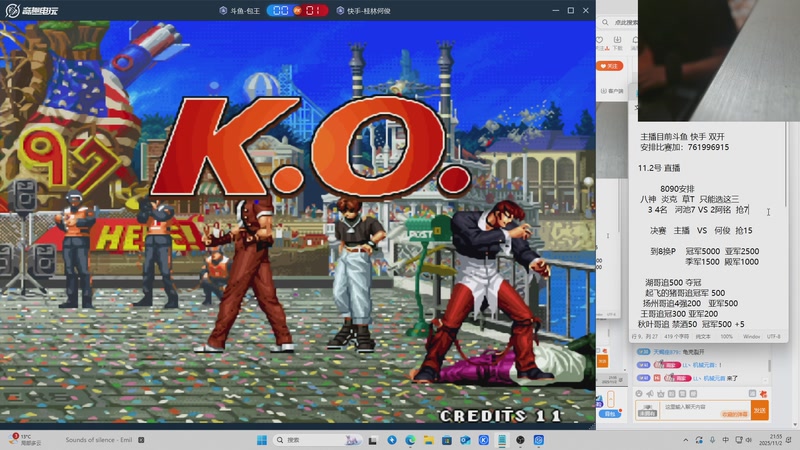
Task: Click the clock showing 21:55
Action: (x=770, y=440)
